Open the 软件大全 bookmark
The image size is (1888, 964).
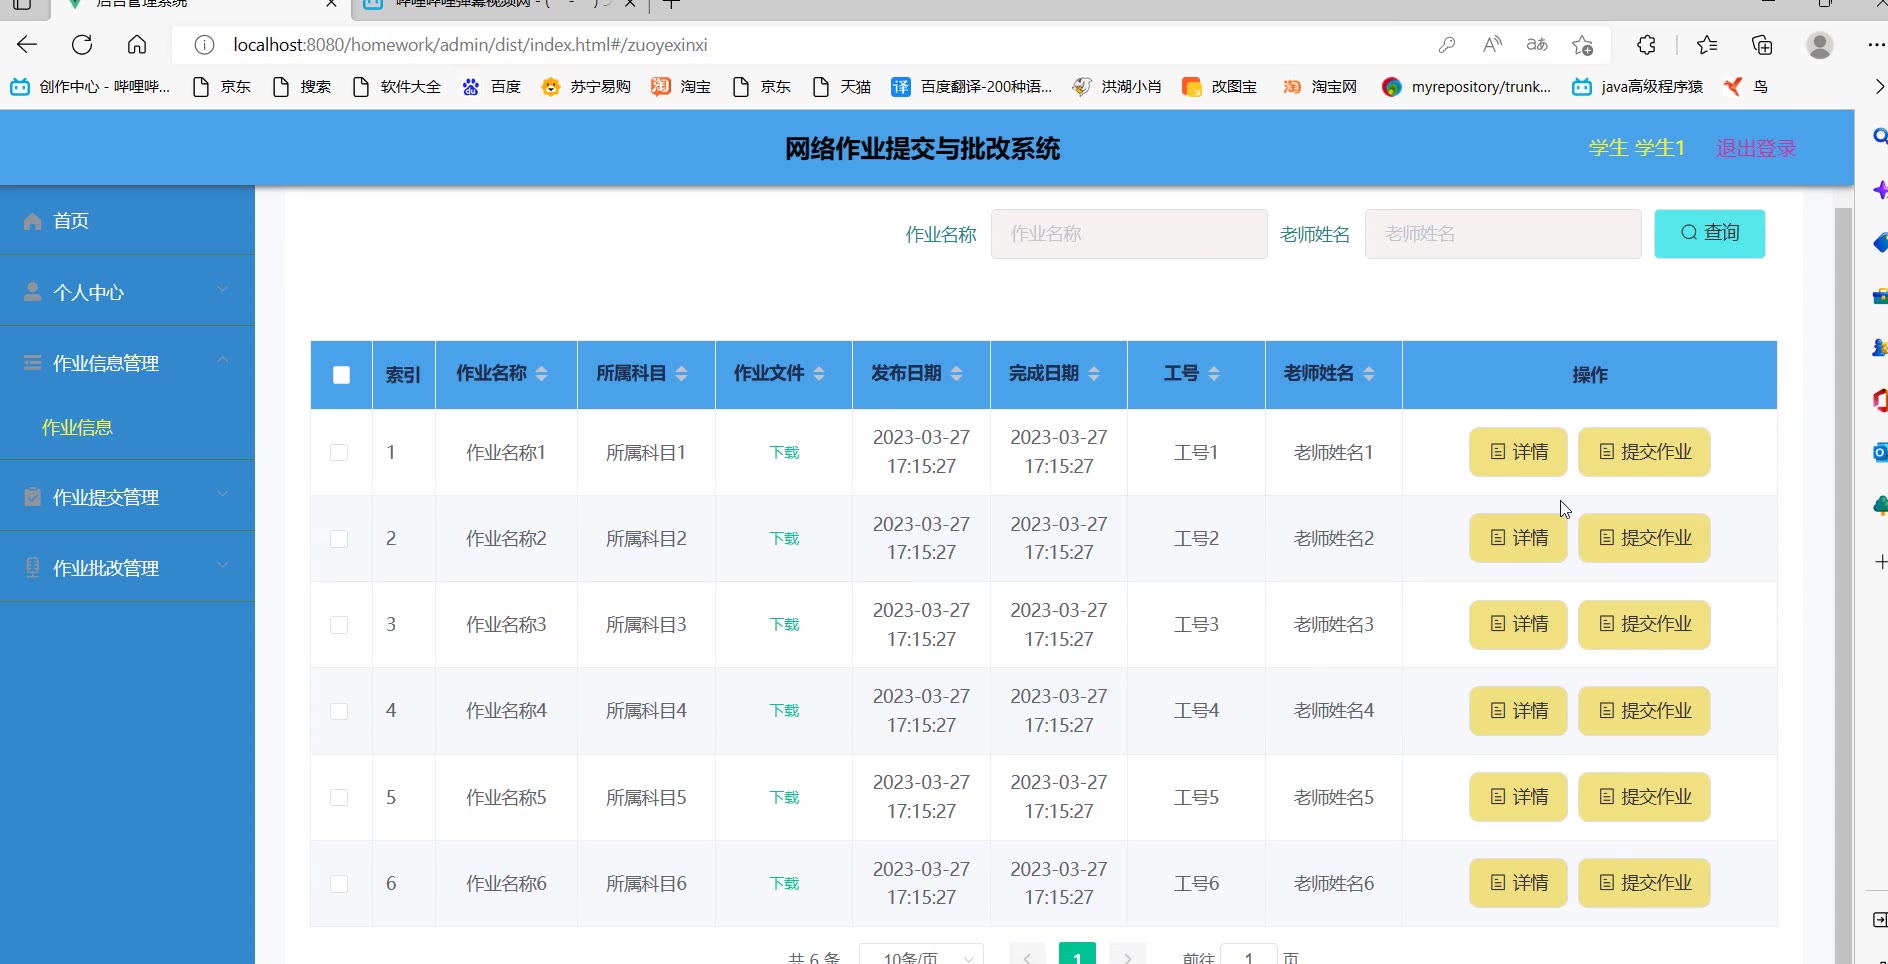point(396,87)
